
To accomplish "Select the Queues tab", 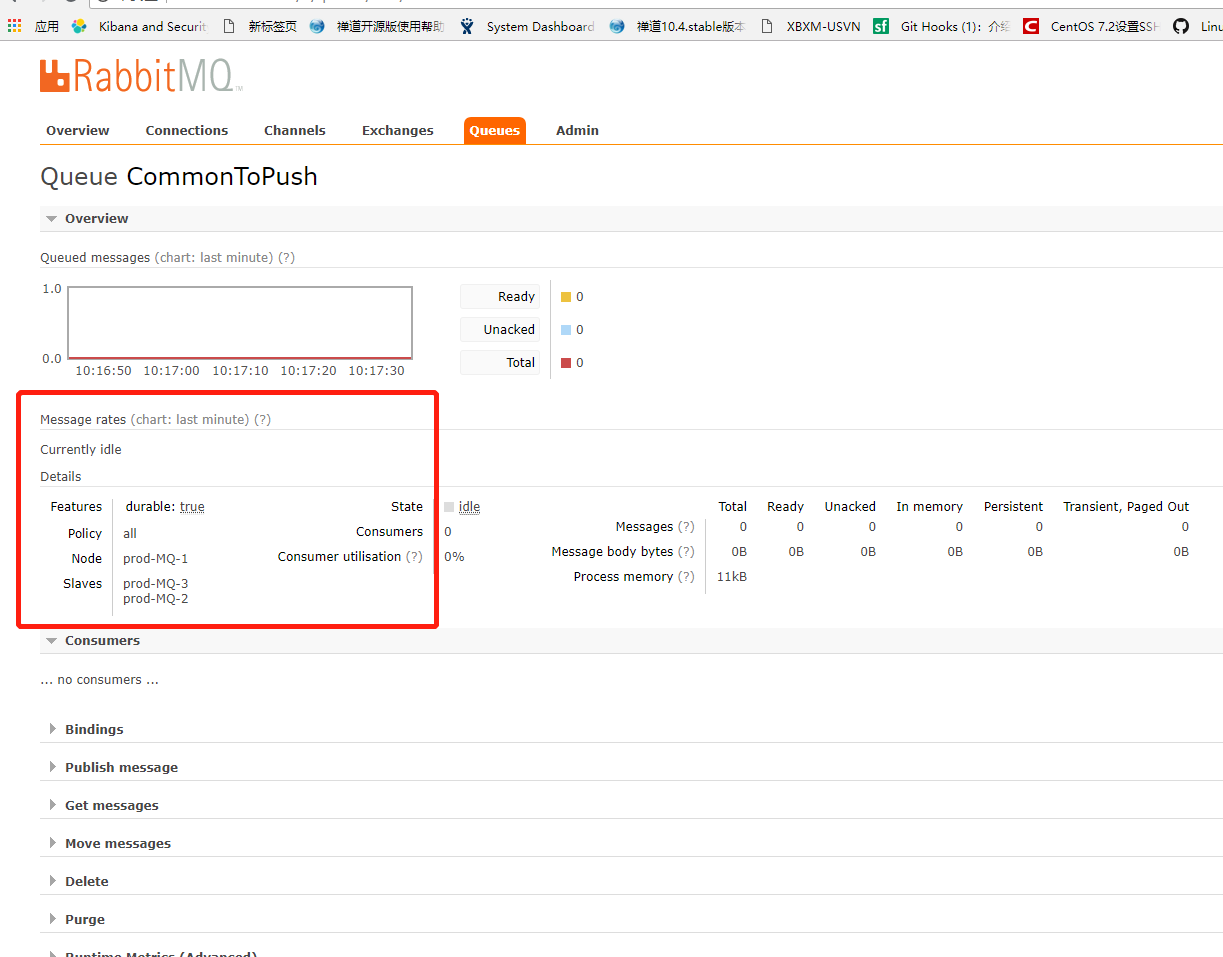I will pos(495,130).
